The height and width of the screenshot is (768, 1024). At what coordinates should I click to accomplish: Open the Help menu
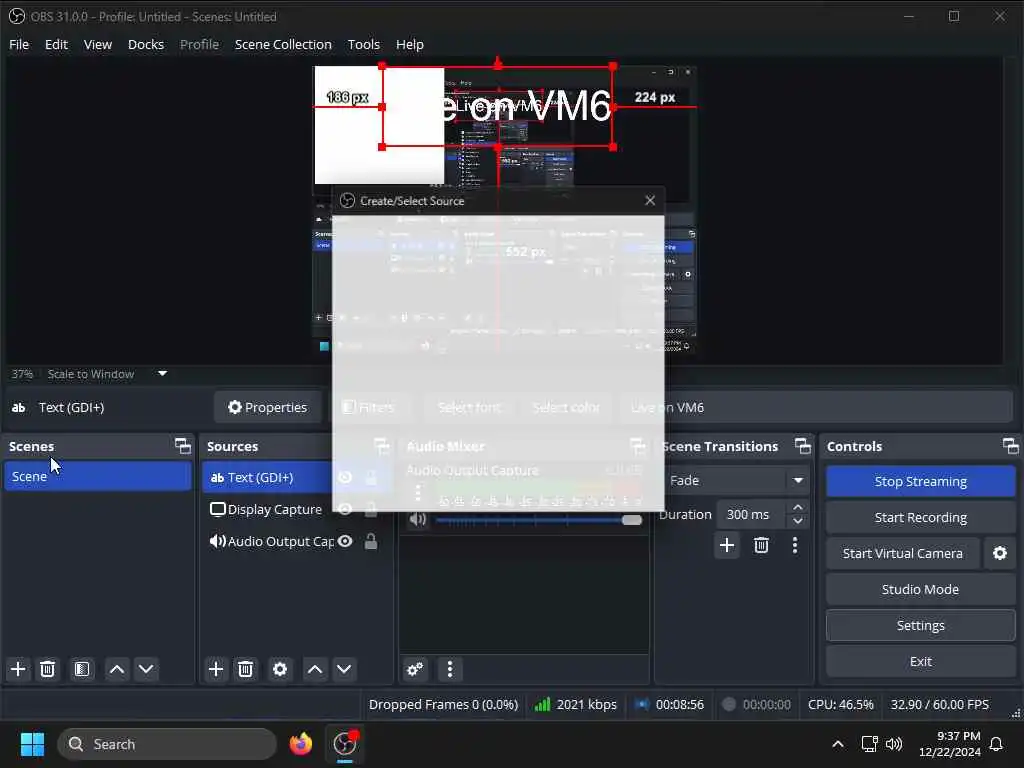pyautogui.click(x=409, y=44)
